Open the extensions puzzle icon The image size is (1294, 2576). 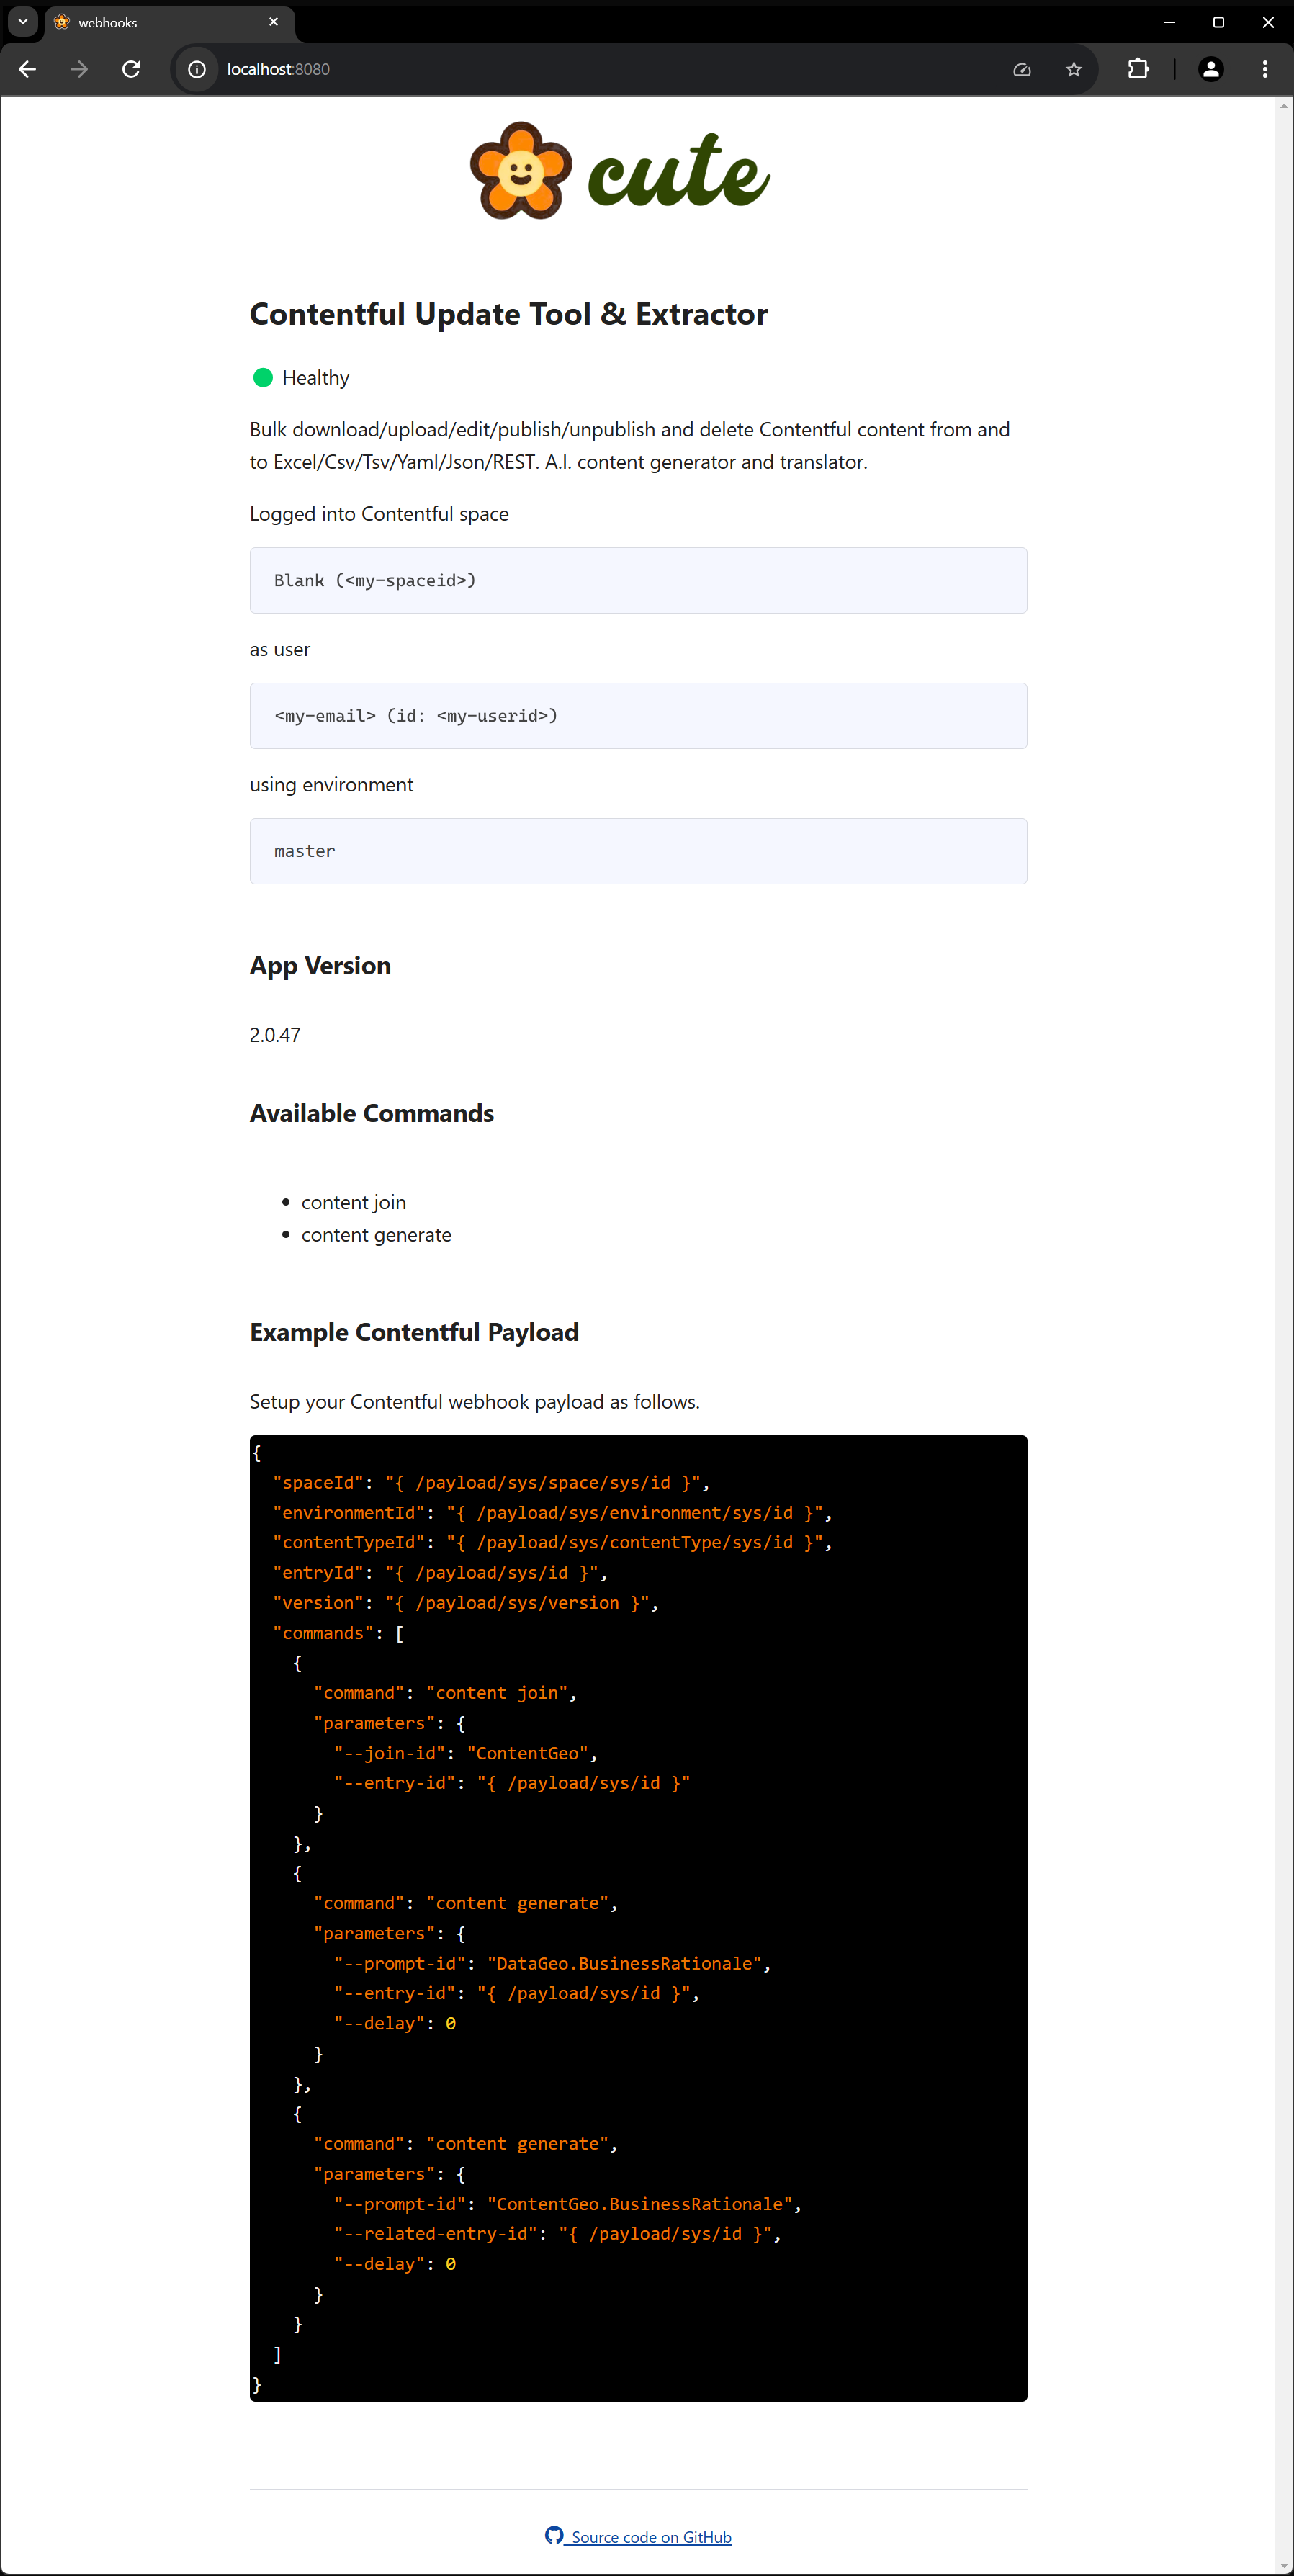pyautogui.click(x=1138, y=69)
